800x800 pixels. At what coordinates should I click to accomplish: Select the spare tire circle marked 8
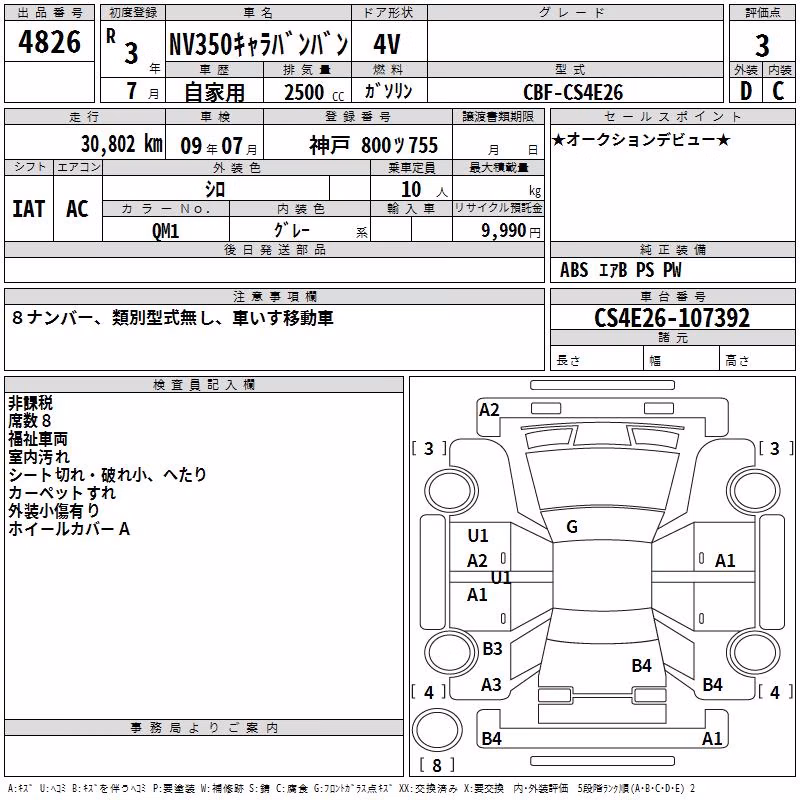pyautogui.click(x=437, y=730)
